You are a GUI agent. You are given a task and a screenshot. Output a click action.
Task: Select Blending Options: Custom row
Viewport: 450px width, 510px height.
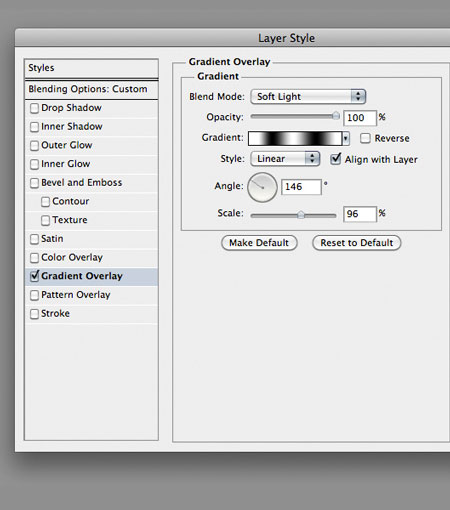click(x=91, y=89)
